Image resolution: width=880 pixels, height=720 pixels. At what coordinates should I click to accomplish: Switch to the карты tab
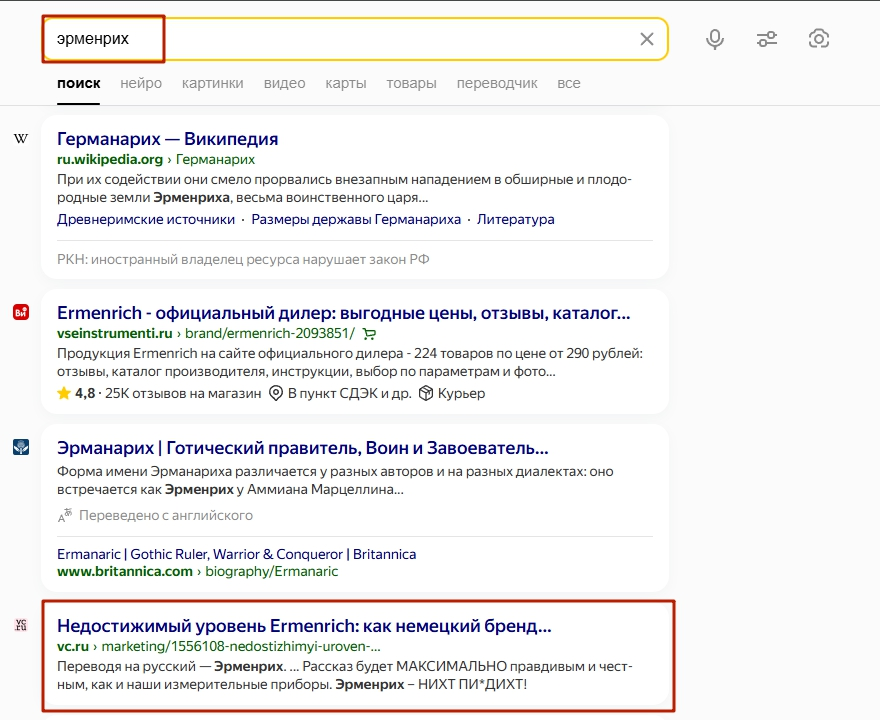346,83
